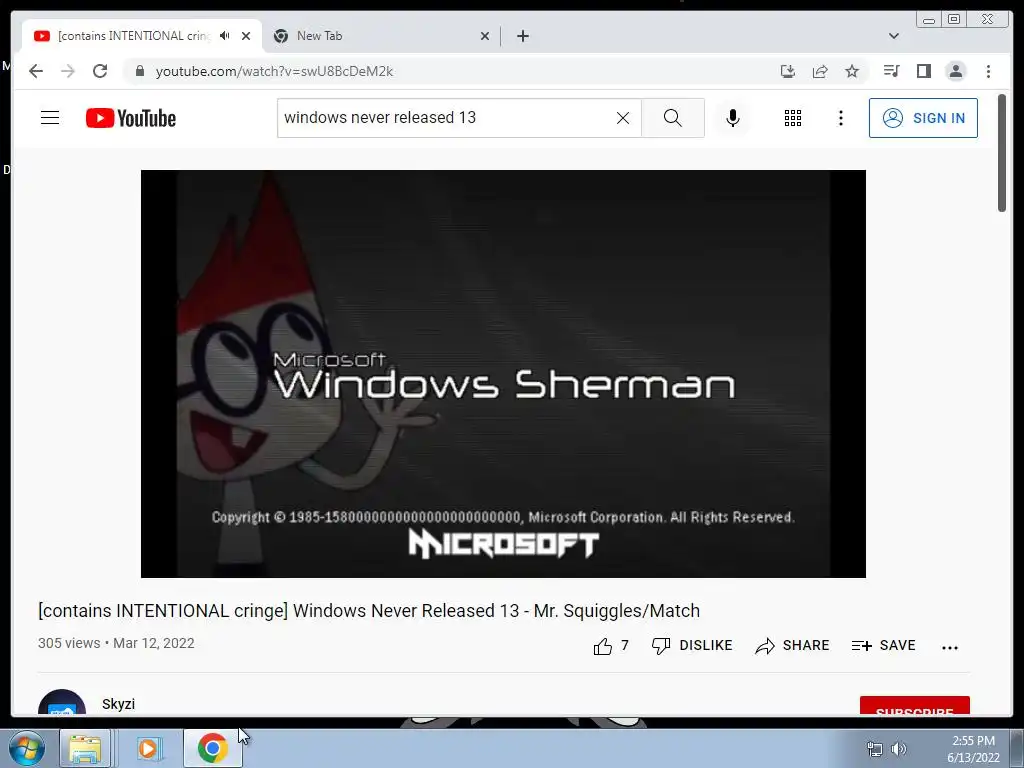Open the YouTube hamburger guide menu
Viewport: 1024px width, 768px height.
pos(50,118)
